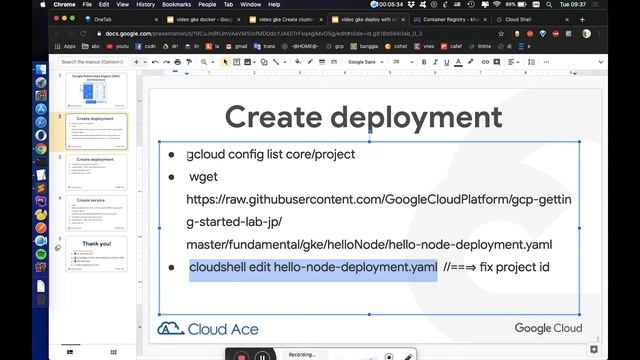Open the line type dropdown arrow
The width and height of the screenshot is (640, 360).
pyautogui.click(x=284, y=62)
